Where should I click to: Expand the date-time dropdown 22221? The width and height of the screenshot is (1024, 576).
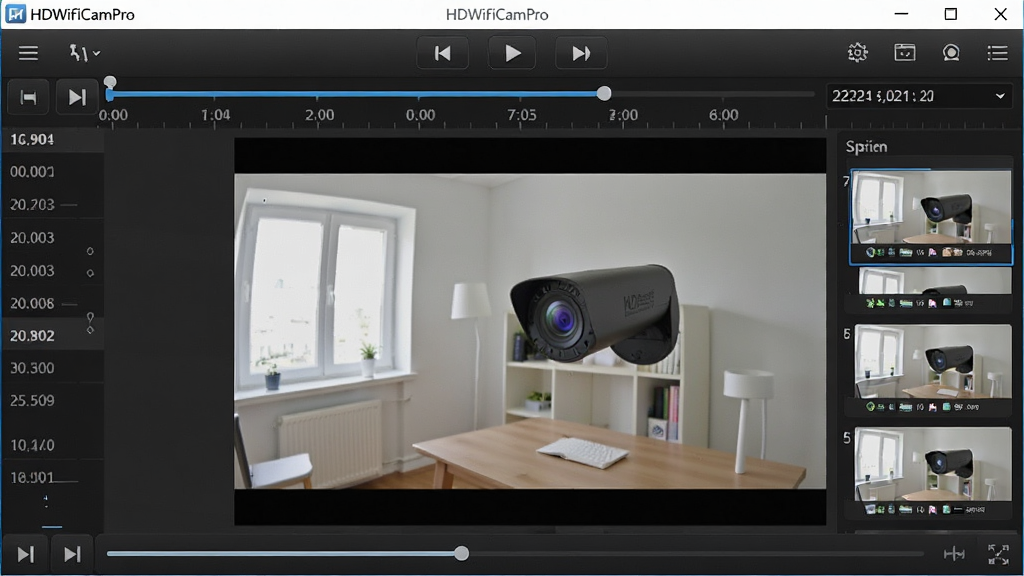[x=920, y=96]
